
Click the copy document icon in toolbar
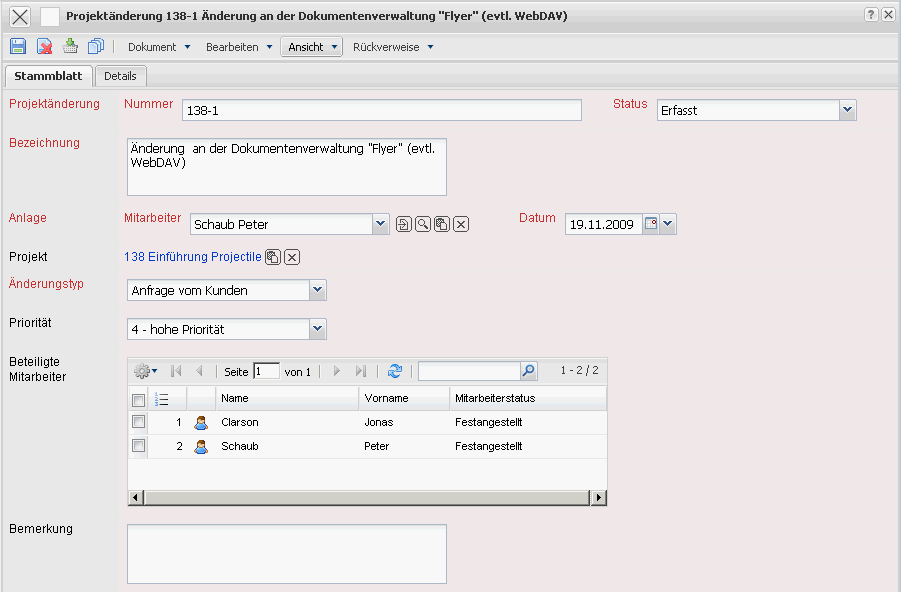point(96,46)
